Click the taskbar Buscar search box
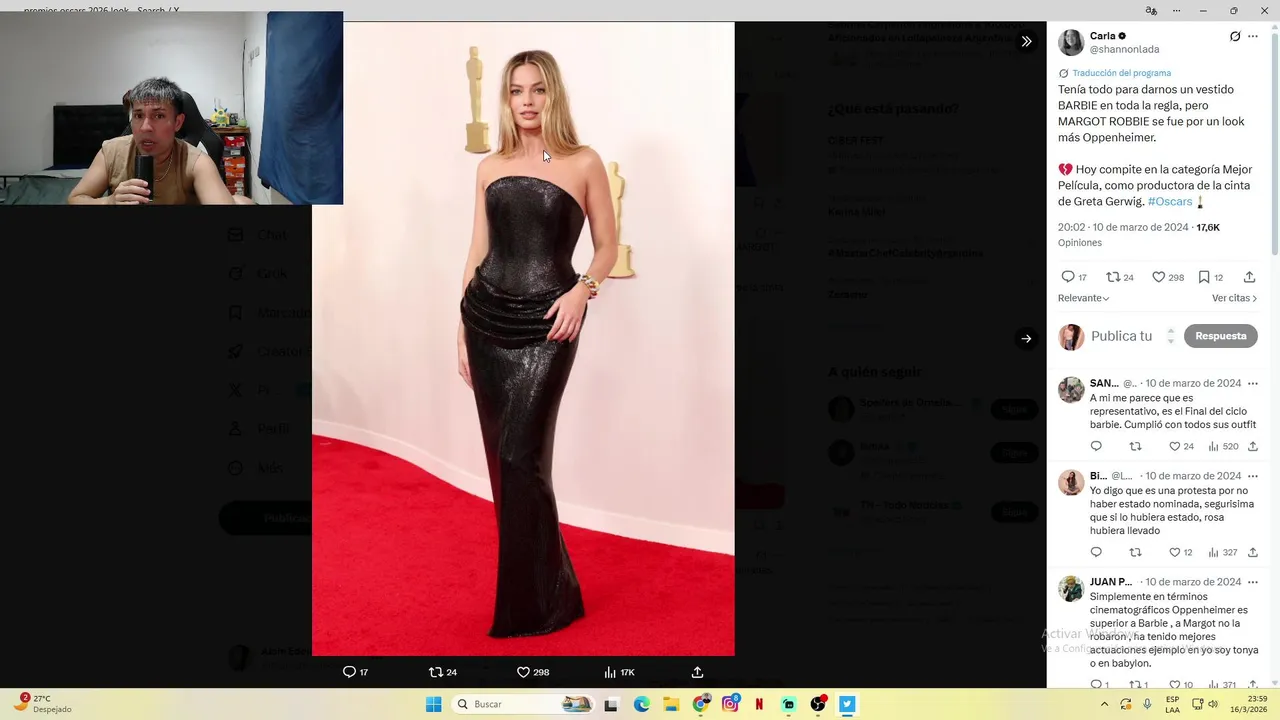This screenshot has width=1280, height=720. (521, 704)
